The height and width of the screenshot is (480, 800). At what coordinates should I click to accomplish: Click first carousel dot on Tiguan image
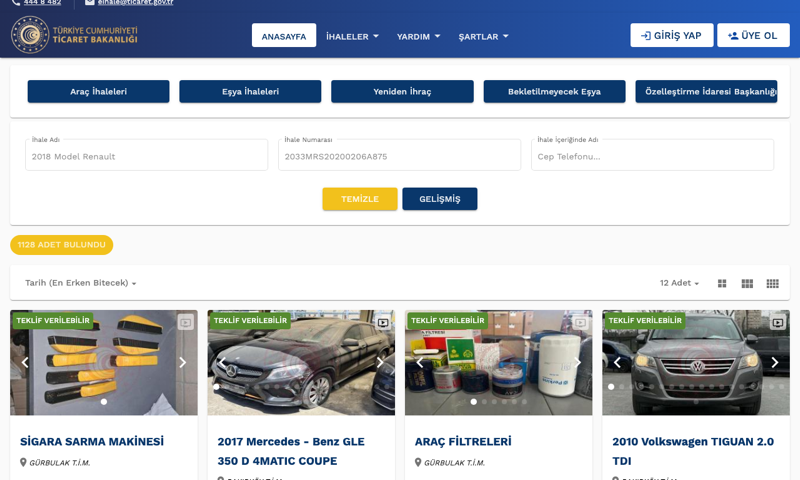click(611, 387)
